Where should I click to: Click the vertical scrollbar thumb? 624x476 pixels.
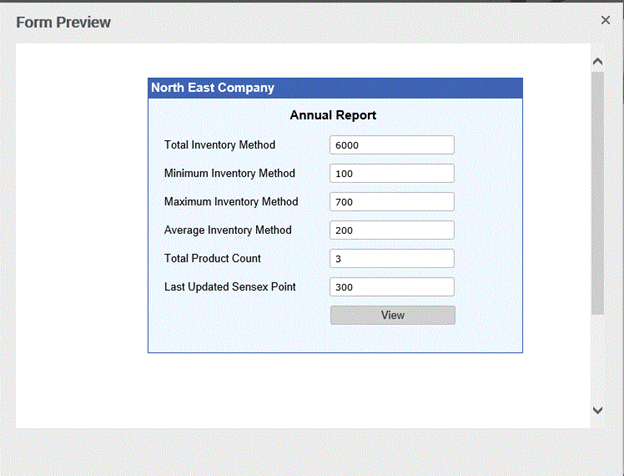[597, 190]
